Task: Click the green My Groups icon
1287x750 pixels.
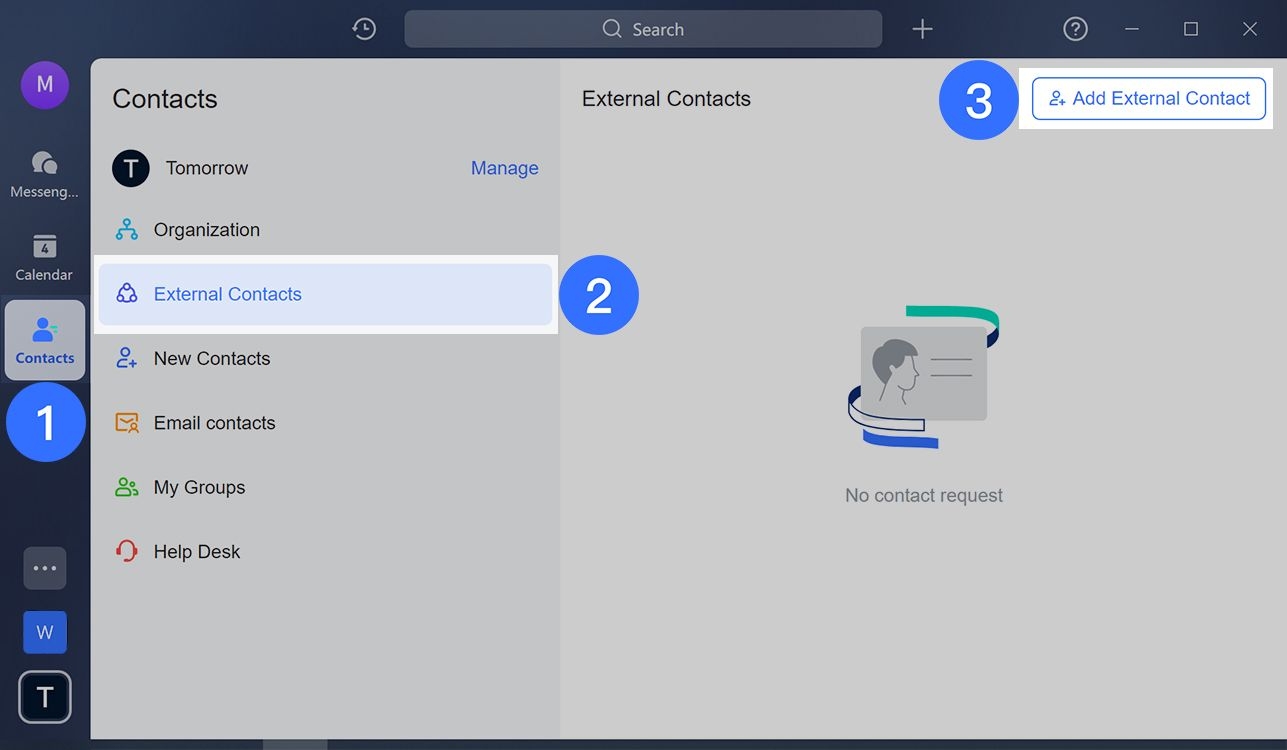Action: coord(126,487)
